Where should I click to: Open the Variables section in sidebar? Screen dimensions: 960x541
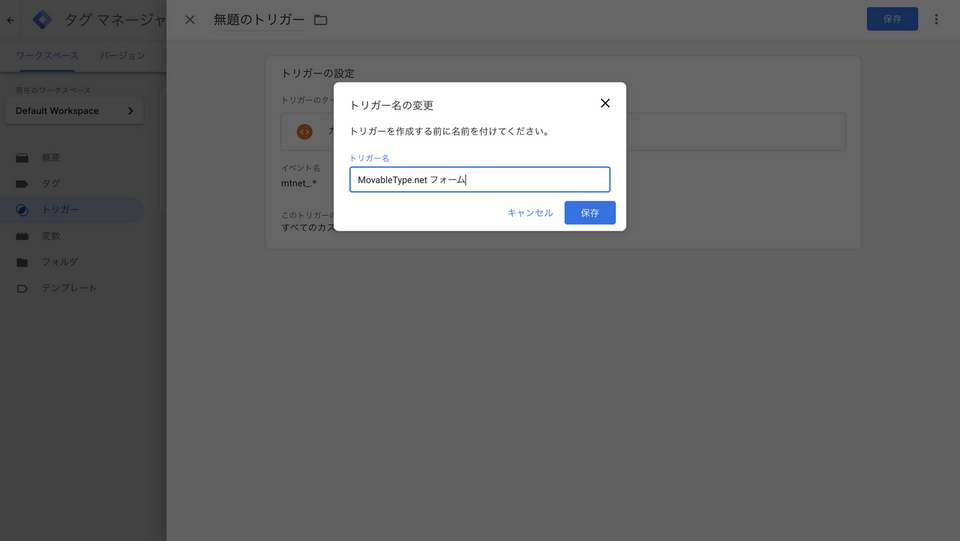point(50,236)
